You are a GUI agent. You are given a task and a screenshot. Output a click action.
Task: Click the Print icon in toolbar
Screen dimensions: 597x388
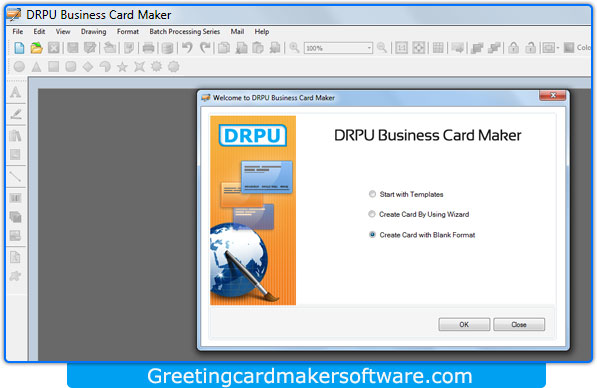(x=148, y=48)
